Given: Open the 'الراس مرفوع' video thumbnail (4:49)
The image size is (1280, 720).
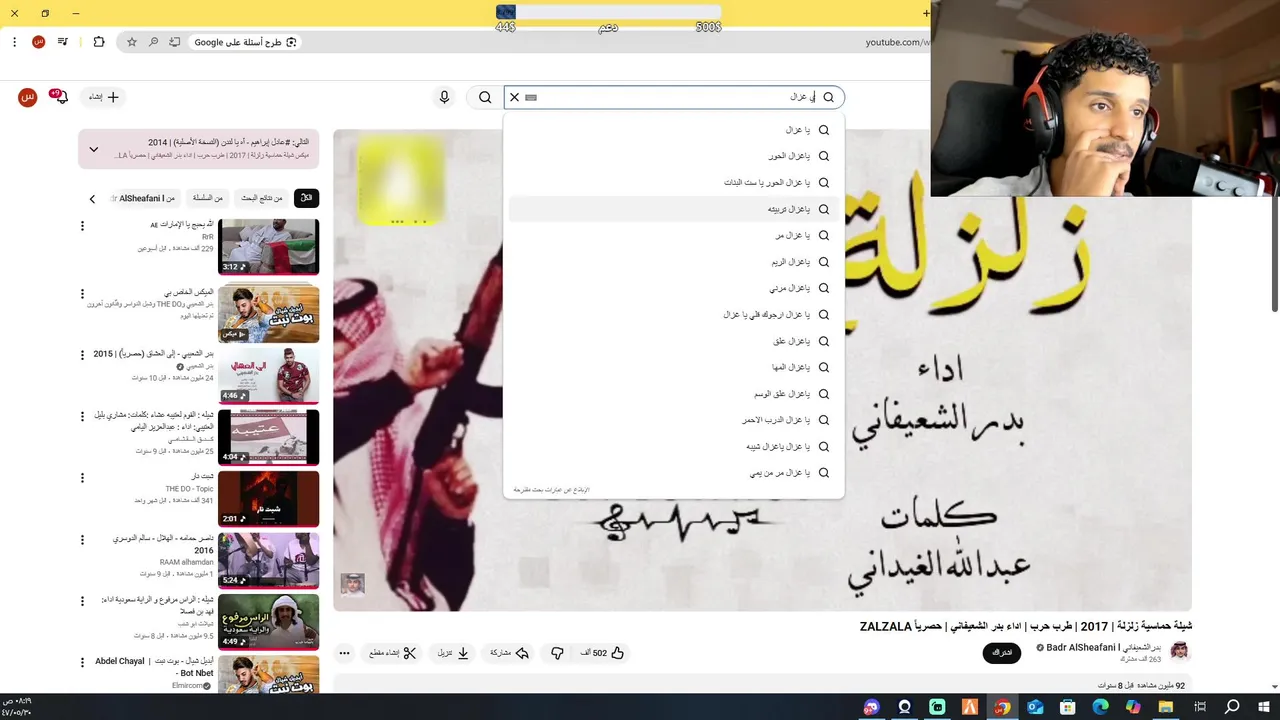Looking at the screenshot, I should point(269,621).
